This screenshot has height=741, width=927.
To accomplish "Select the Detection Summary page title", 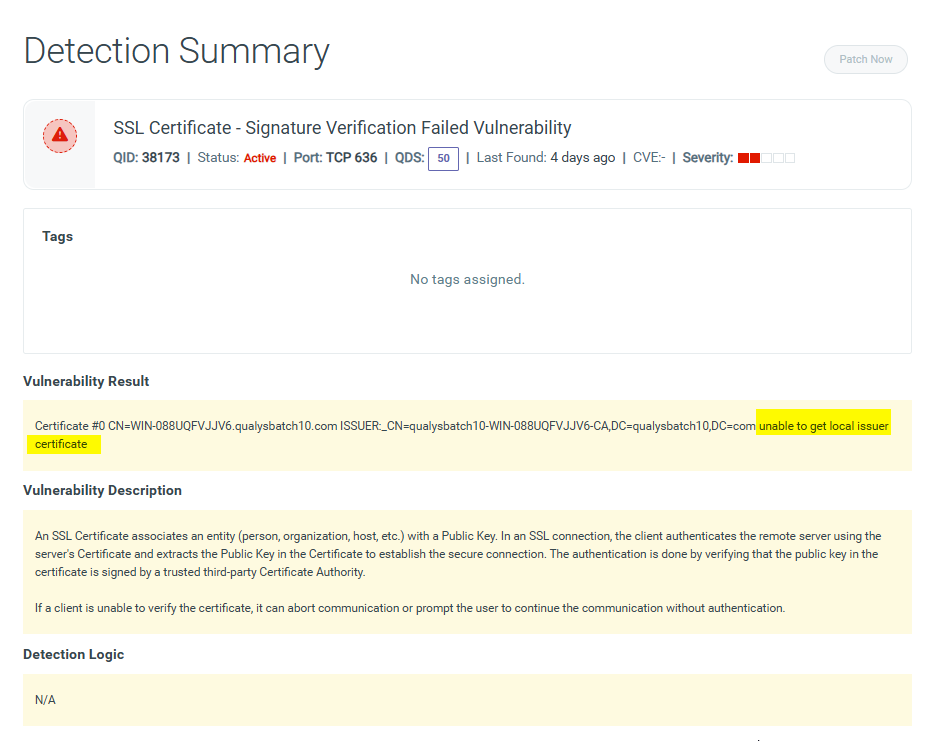I will 176,50.
